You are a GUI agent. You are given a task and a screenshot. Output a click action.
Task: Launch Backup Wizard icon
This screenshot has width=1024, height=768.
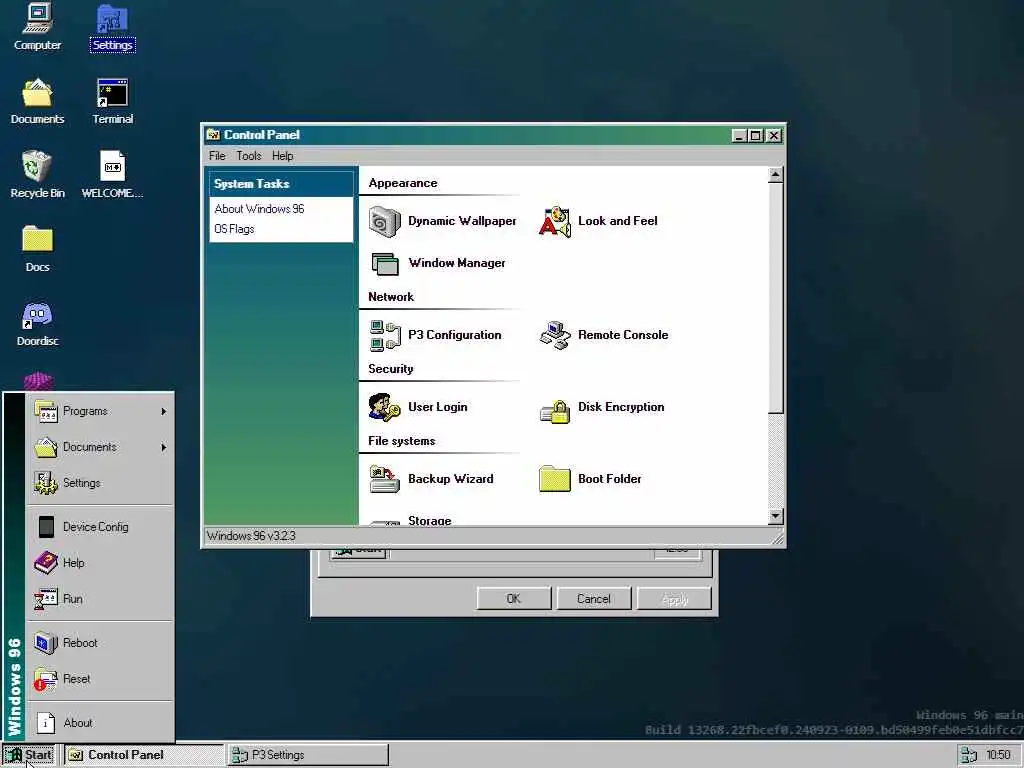tap(385, 479)
